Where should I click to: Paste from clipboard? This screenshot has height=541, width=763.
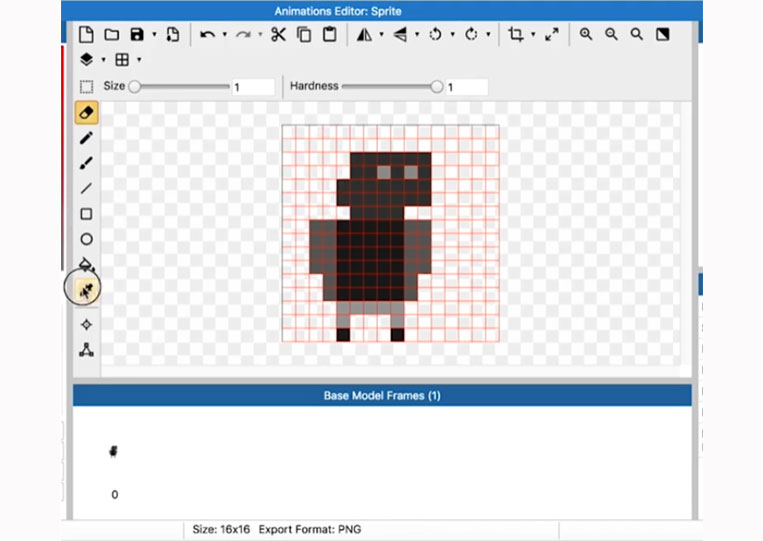[x=329, y=35]
